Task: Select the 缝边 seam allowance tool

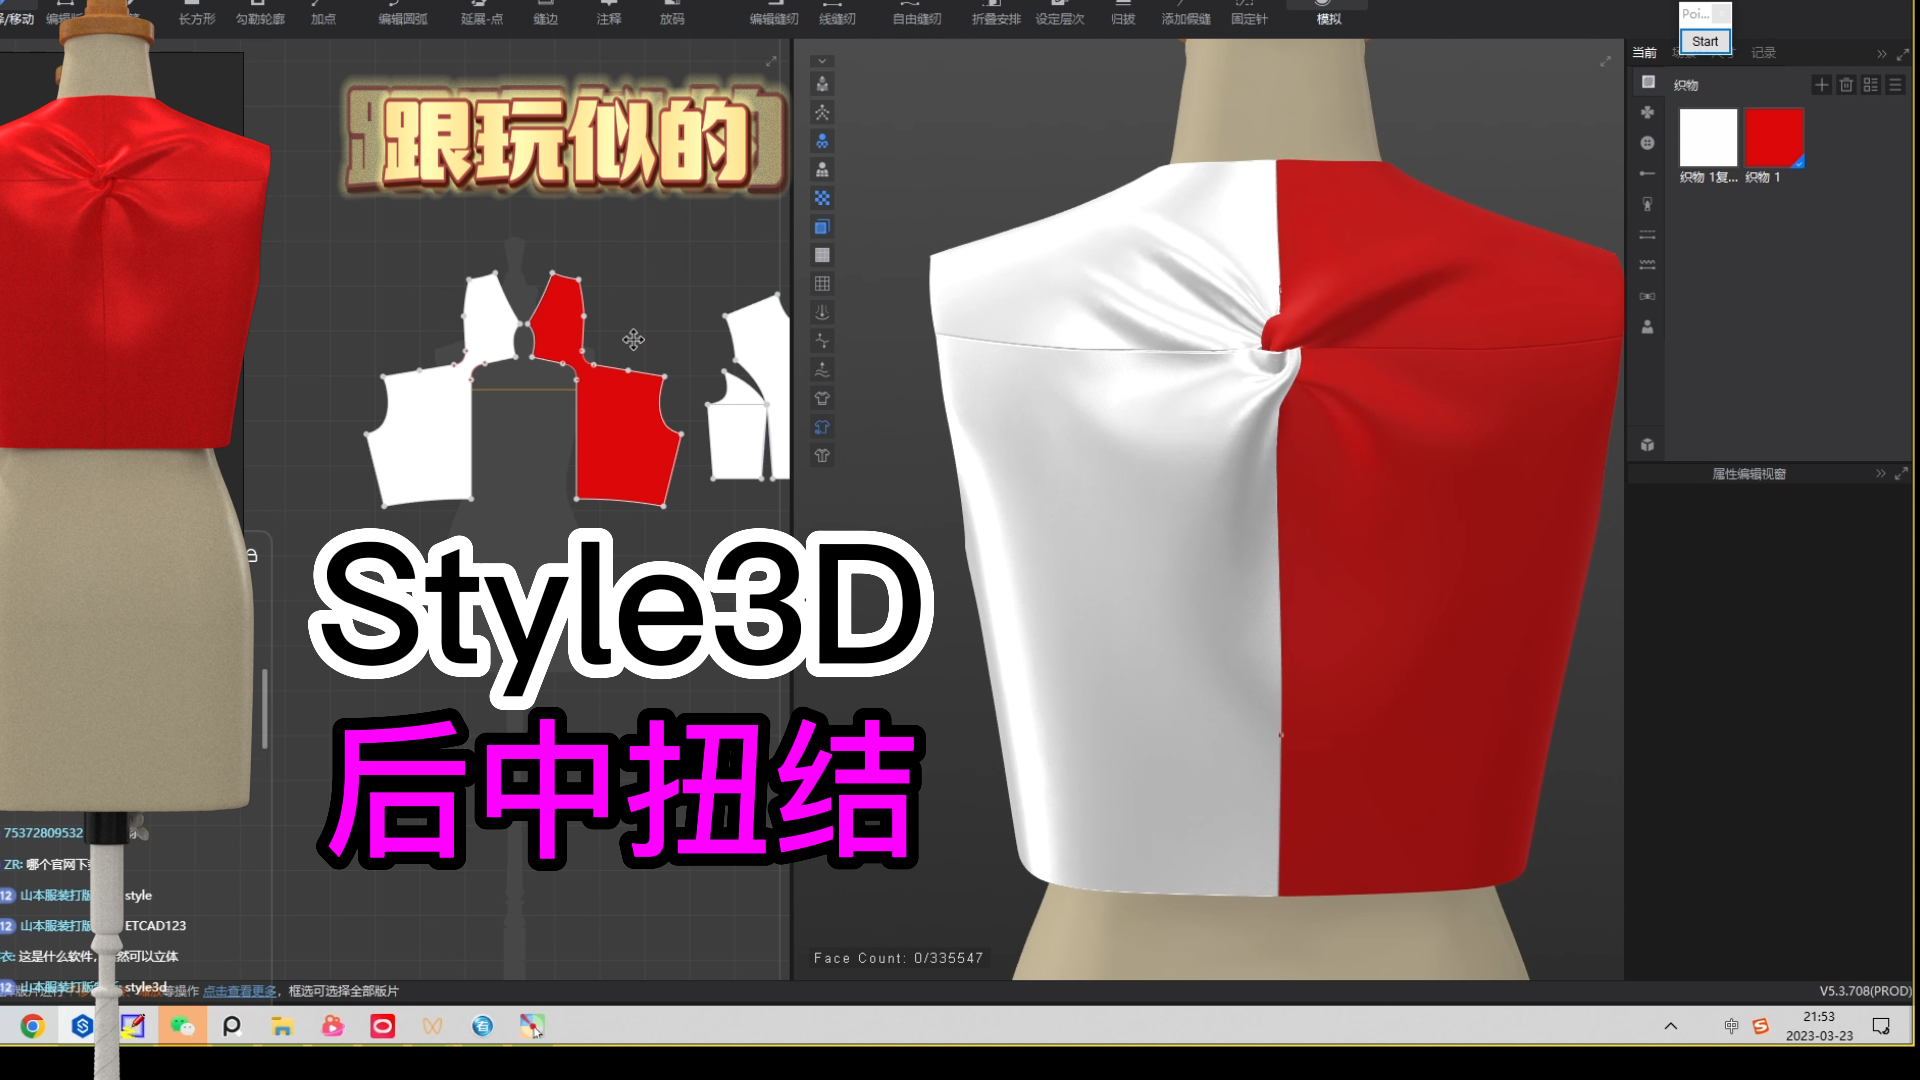Action: click(546, 14)
